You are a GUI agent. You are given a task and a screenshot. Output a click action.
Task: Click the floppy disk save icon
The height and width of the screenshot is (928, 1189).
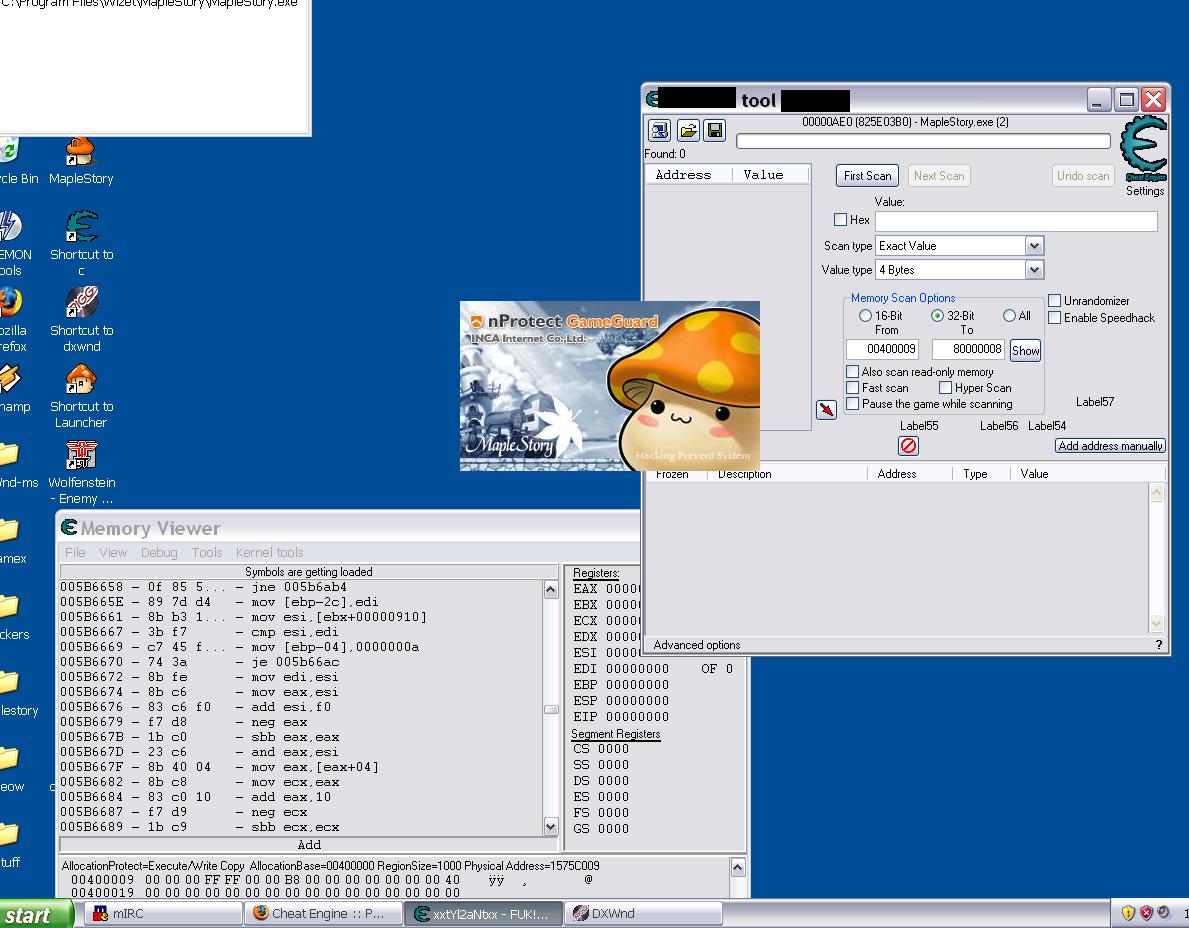(715, 130)
